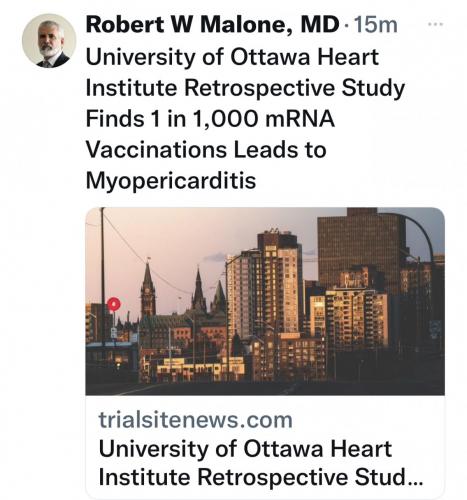Open the Ottawa skyline link preview image
This screenshot has width=467, height=500.
coord(265,301)
